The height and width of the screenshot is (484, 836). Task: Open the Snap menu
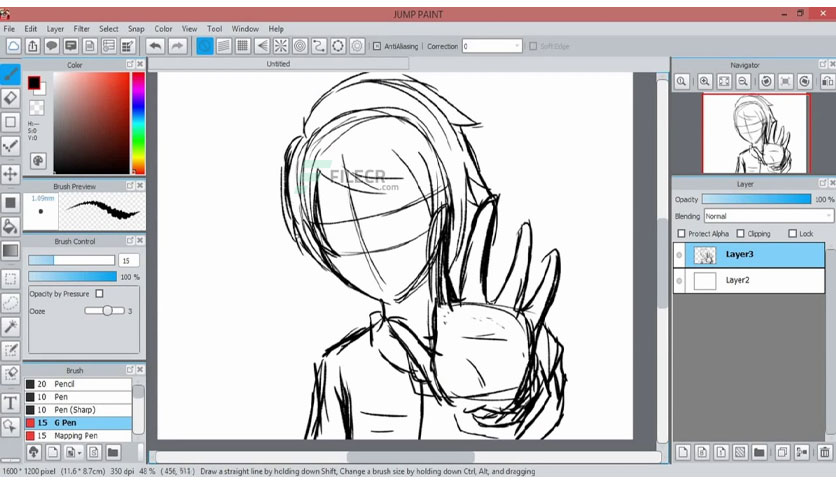point(136,29)
